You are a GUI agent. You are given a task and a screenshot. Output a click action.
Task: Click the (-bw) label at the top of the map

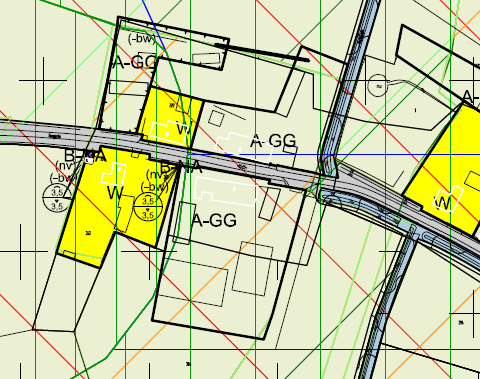142,39
